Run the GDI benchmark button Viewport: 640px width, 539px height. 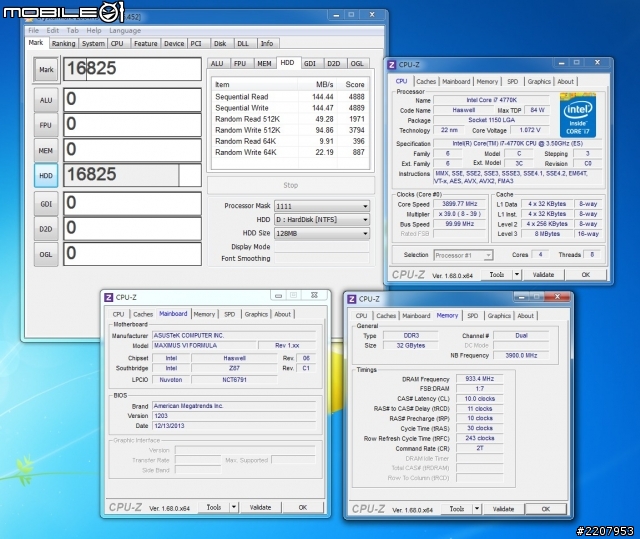[46, 204]
